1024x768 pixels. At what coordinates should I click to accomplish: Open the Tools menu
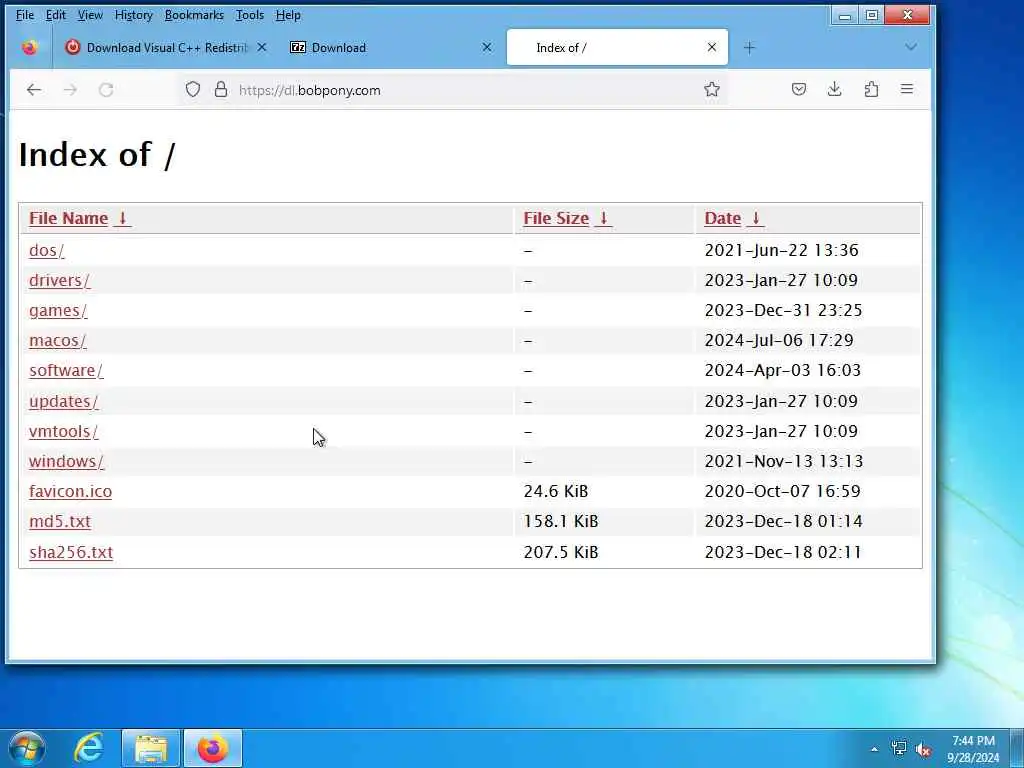point(249,15)
